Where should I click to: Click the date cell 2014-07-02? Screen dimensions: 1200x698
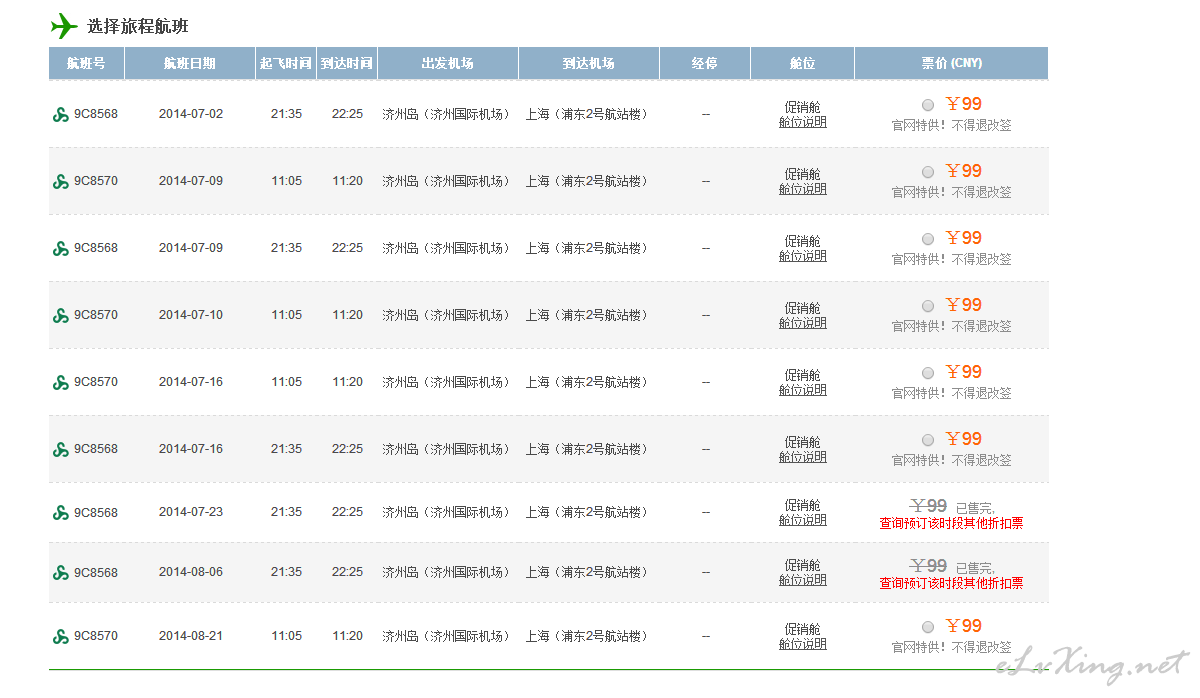tap(191, 114)
